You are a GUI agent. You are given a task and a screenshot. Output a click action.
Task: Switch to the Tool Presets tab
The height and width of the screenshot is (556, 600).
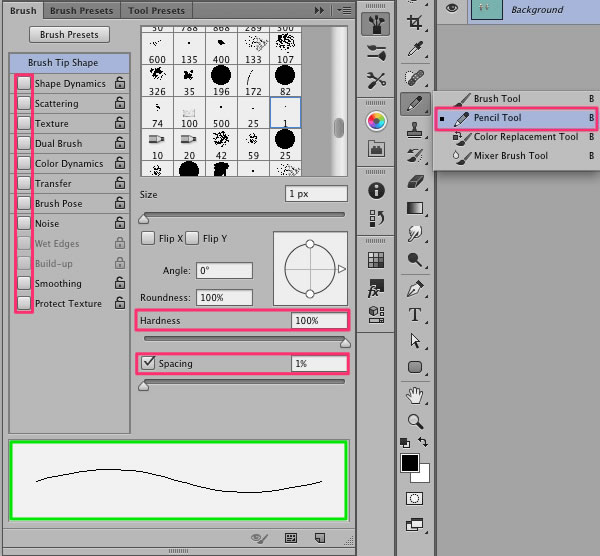[156, 10]
